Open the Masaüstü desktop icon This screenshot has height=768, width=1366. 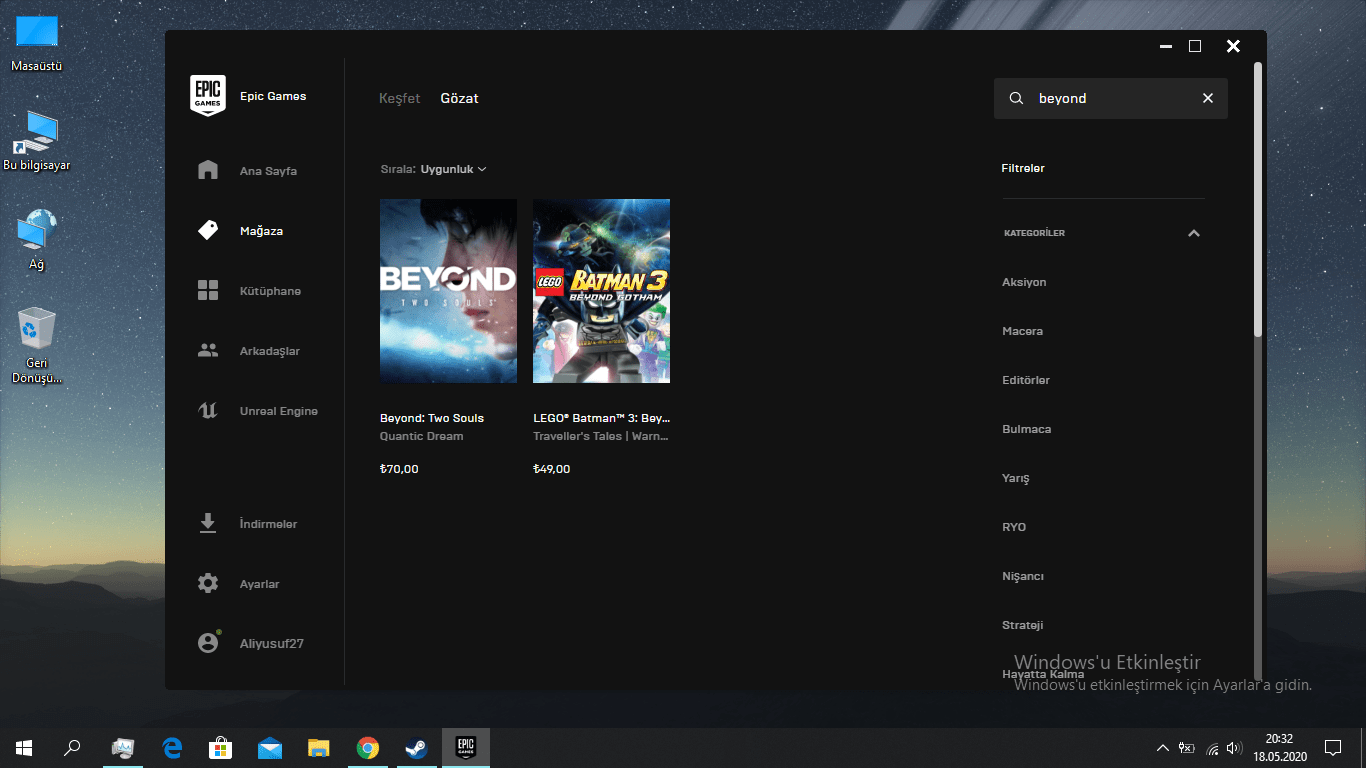37,44
